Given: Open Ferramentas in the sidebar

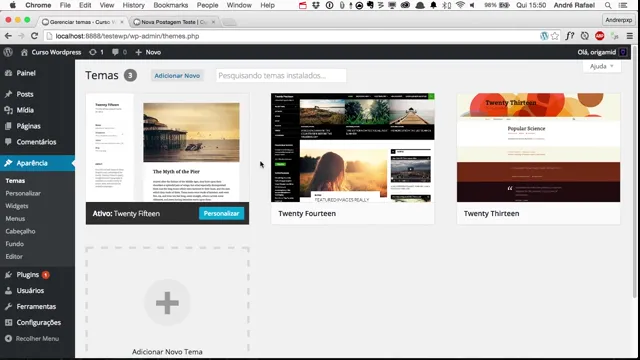Looking at the screenshot, I should click(37, 307).
